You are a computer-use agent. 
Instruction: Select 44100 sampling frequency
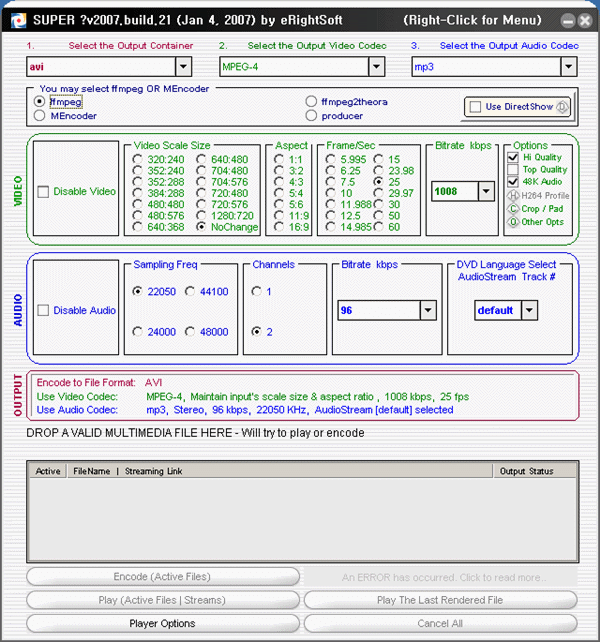[x=190, y=291]
